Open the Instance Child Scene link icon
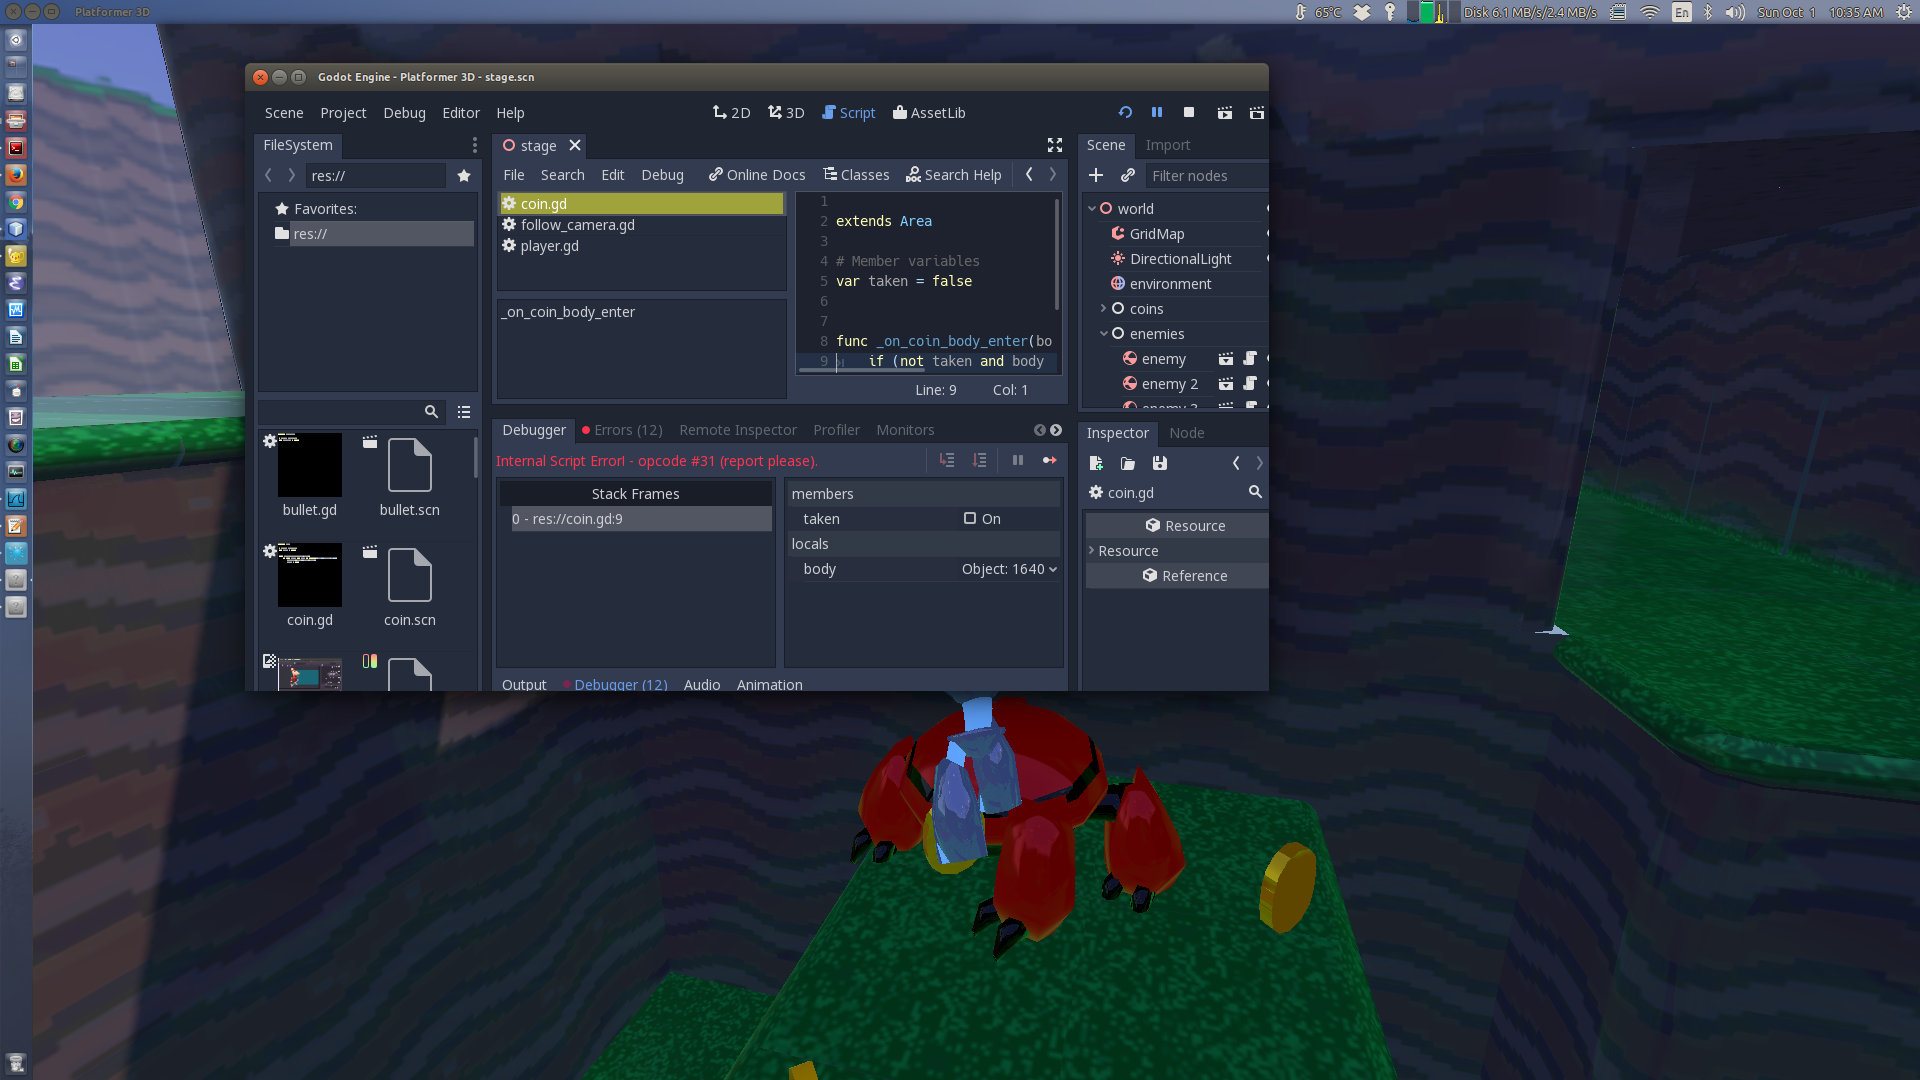1920x1080 pixels. (1128, 175)
